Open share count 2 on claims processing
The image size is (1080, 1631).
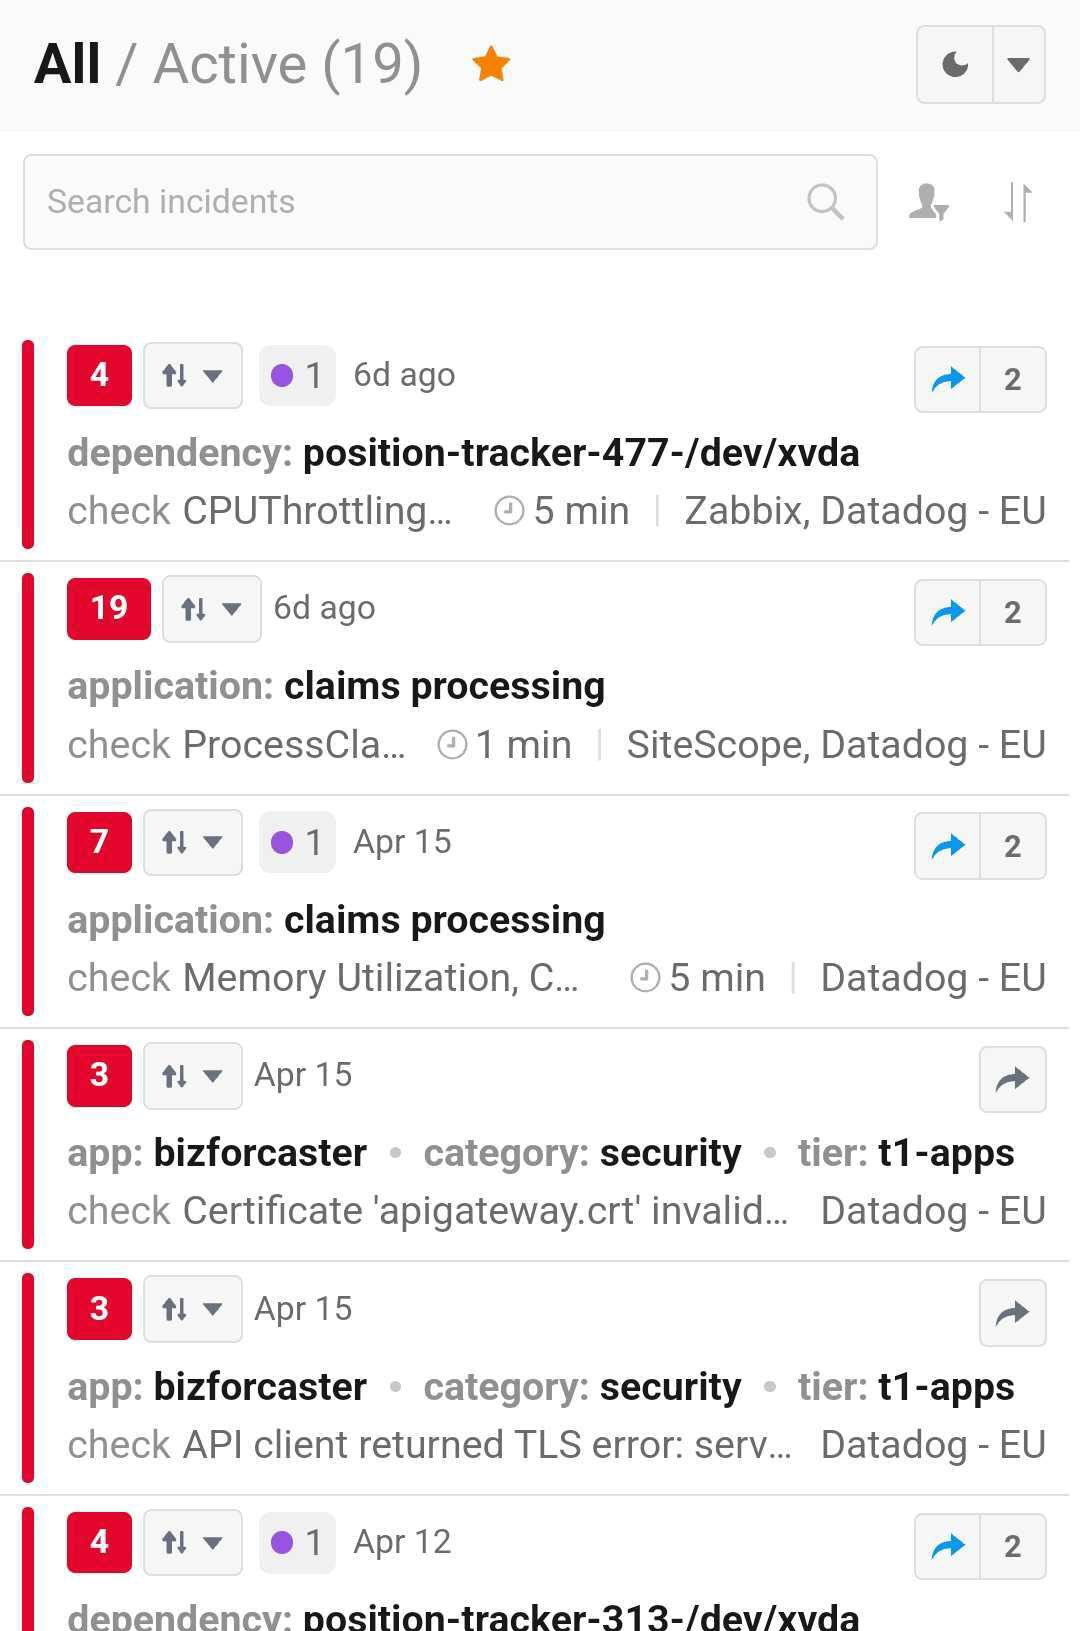(1013, 612)
